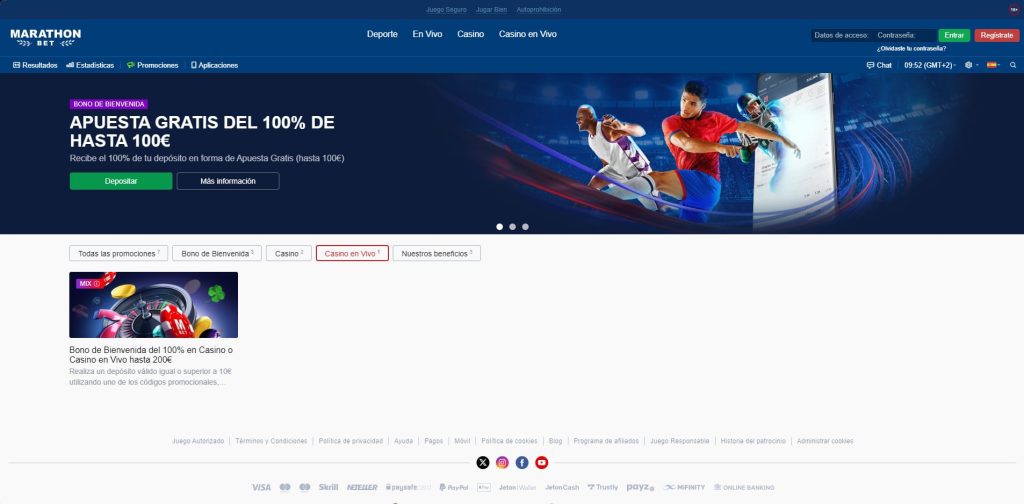The height and width of the screenshot is (504, 1024).
Task: Click the red Regístrate button
Action: [x=997, y=35]
